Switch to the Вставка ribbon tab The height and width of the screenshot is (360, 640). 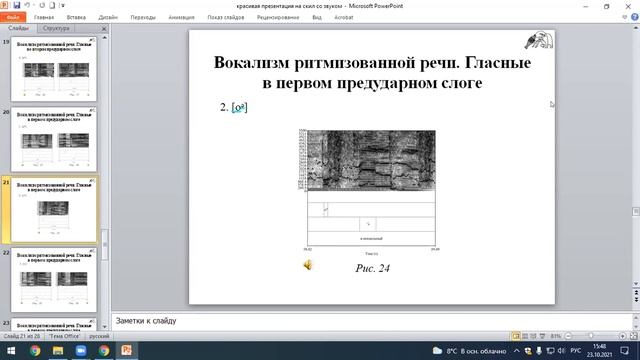point(76,18)
